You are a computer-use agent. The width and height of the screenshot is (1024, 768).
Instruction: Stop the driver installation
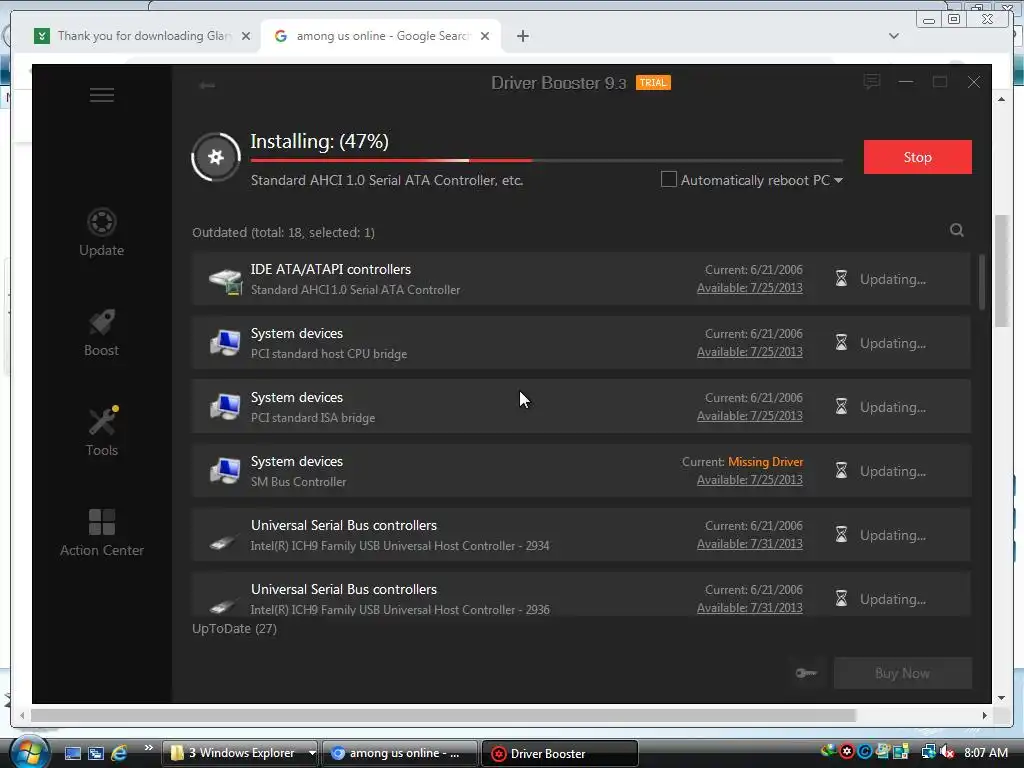click(918, 157)
